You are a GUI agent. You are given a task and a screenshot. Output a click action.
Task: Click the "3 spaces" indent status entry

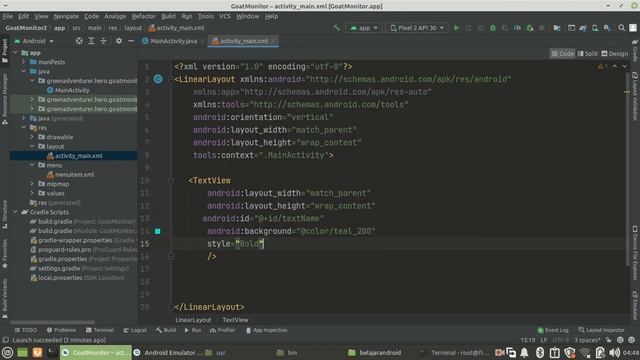coord(587,340)
